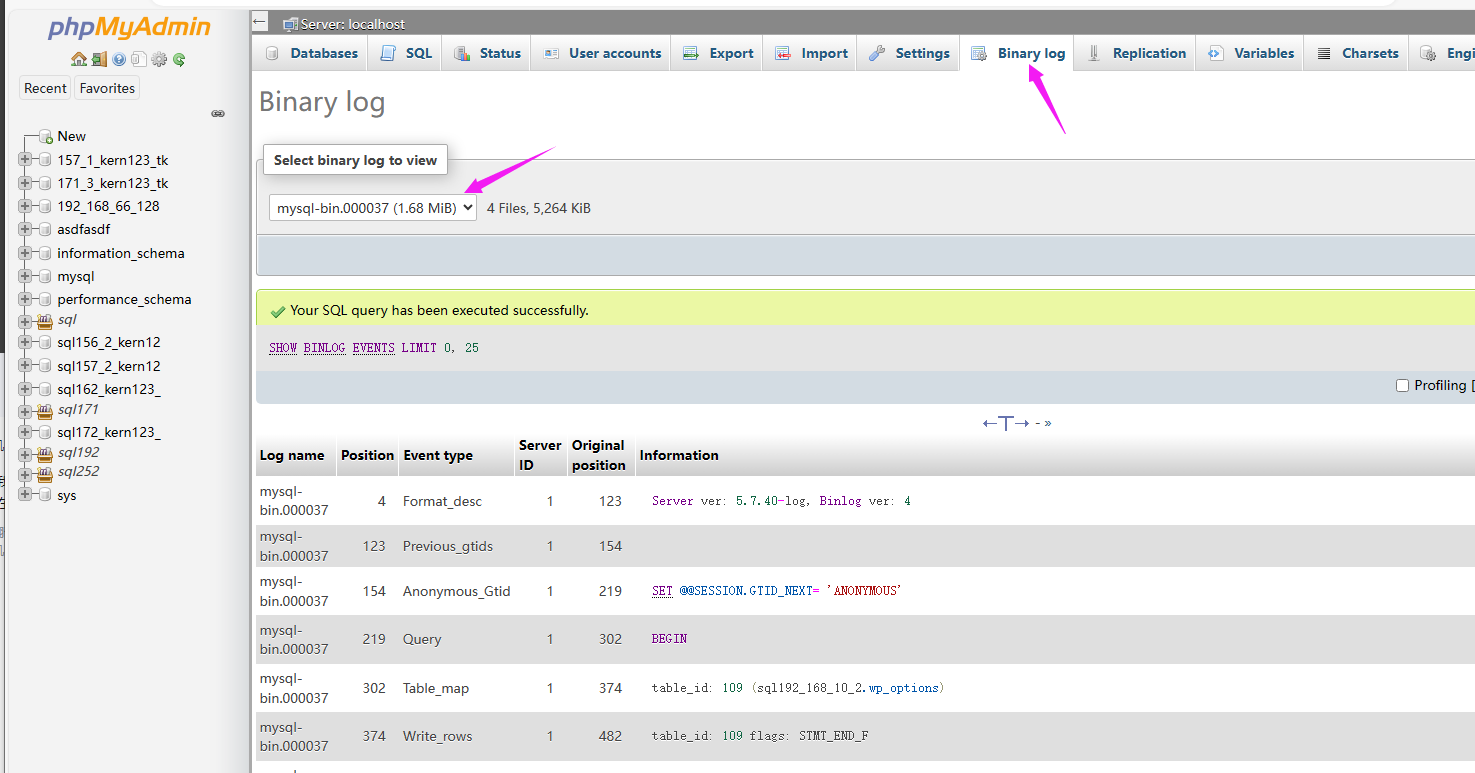Open the Import tab

pyautogui.click(x=811, y=54)
